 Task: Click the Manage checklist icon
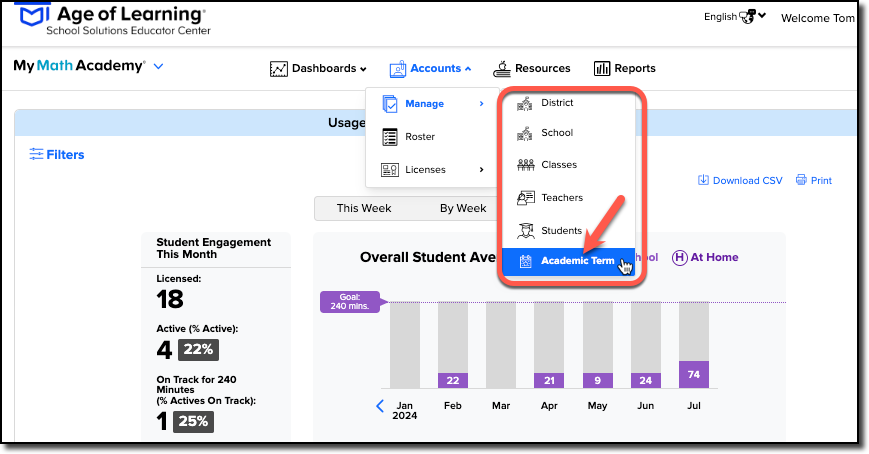390,104
